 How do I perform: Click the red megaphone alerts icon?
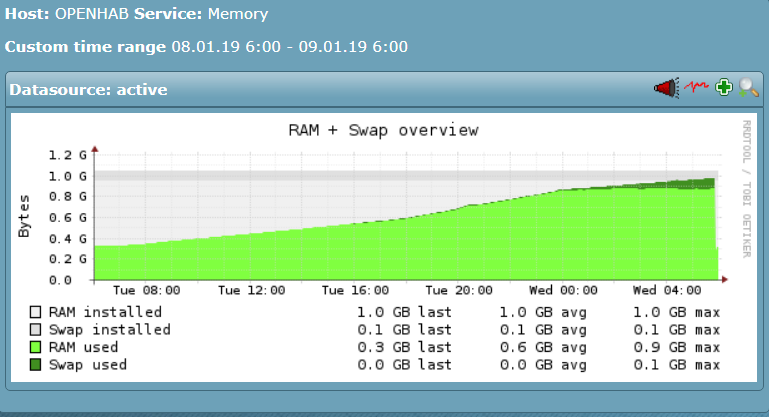[666, 89]
